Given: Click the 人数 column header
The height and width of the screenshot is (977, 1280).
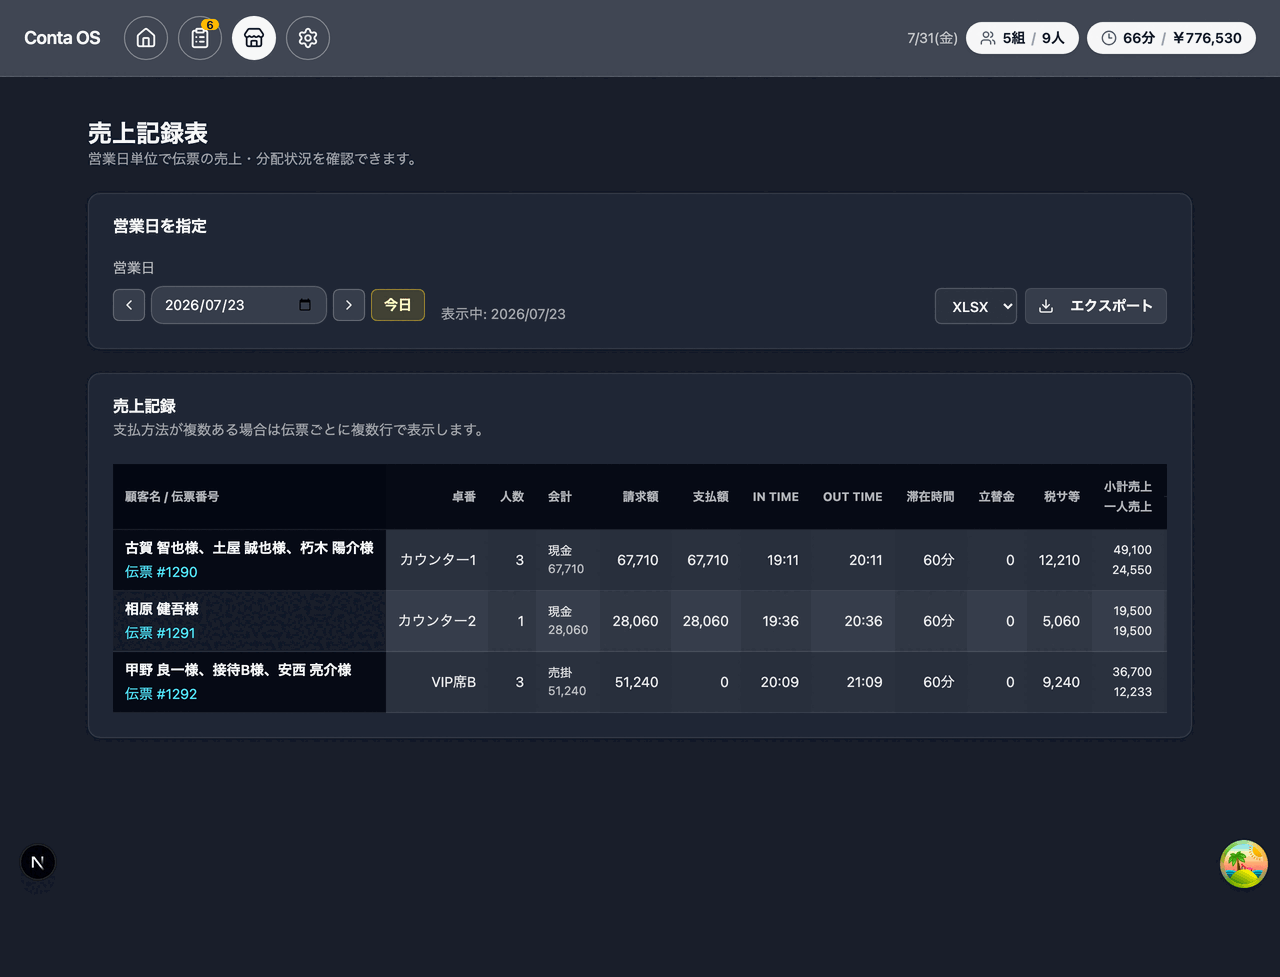Looking at the screenshot, I should (512, 497).
